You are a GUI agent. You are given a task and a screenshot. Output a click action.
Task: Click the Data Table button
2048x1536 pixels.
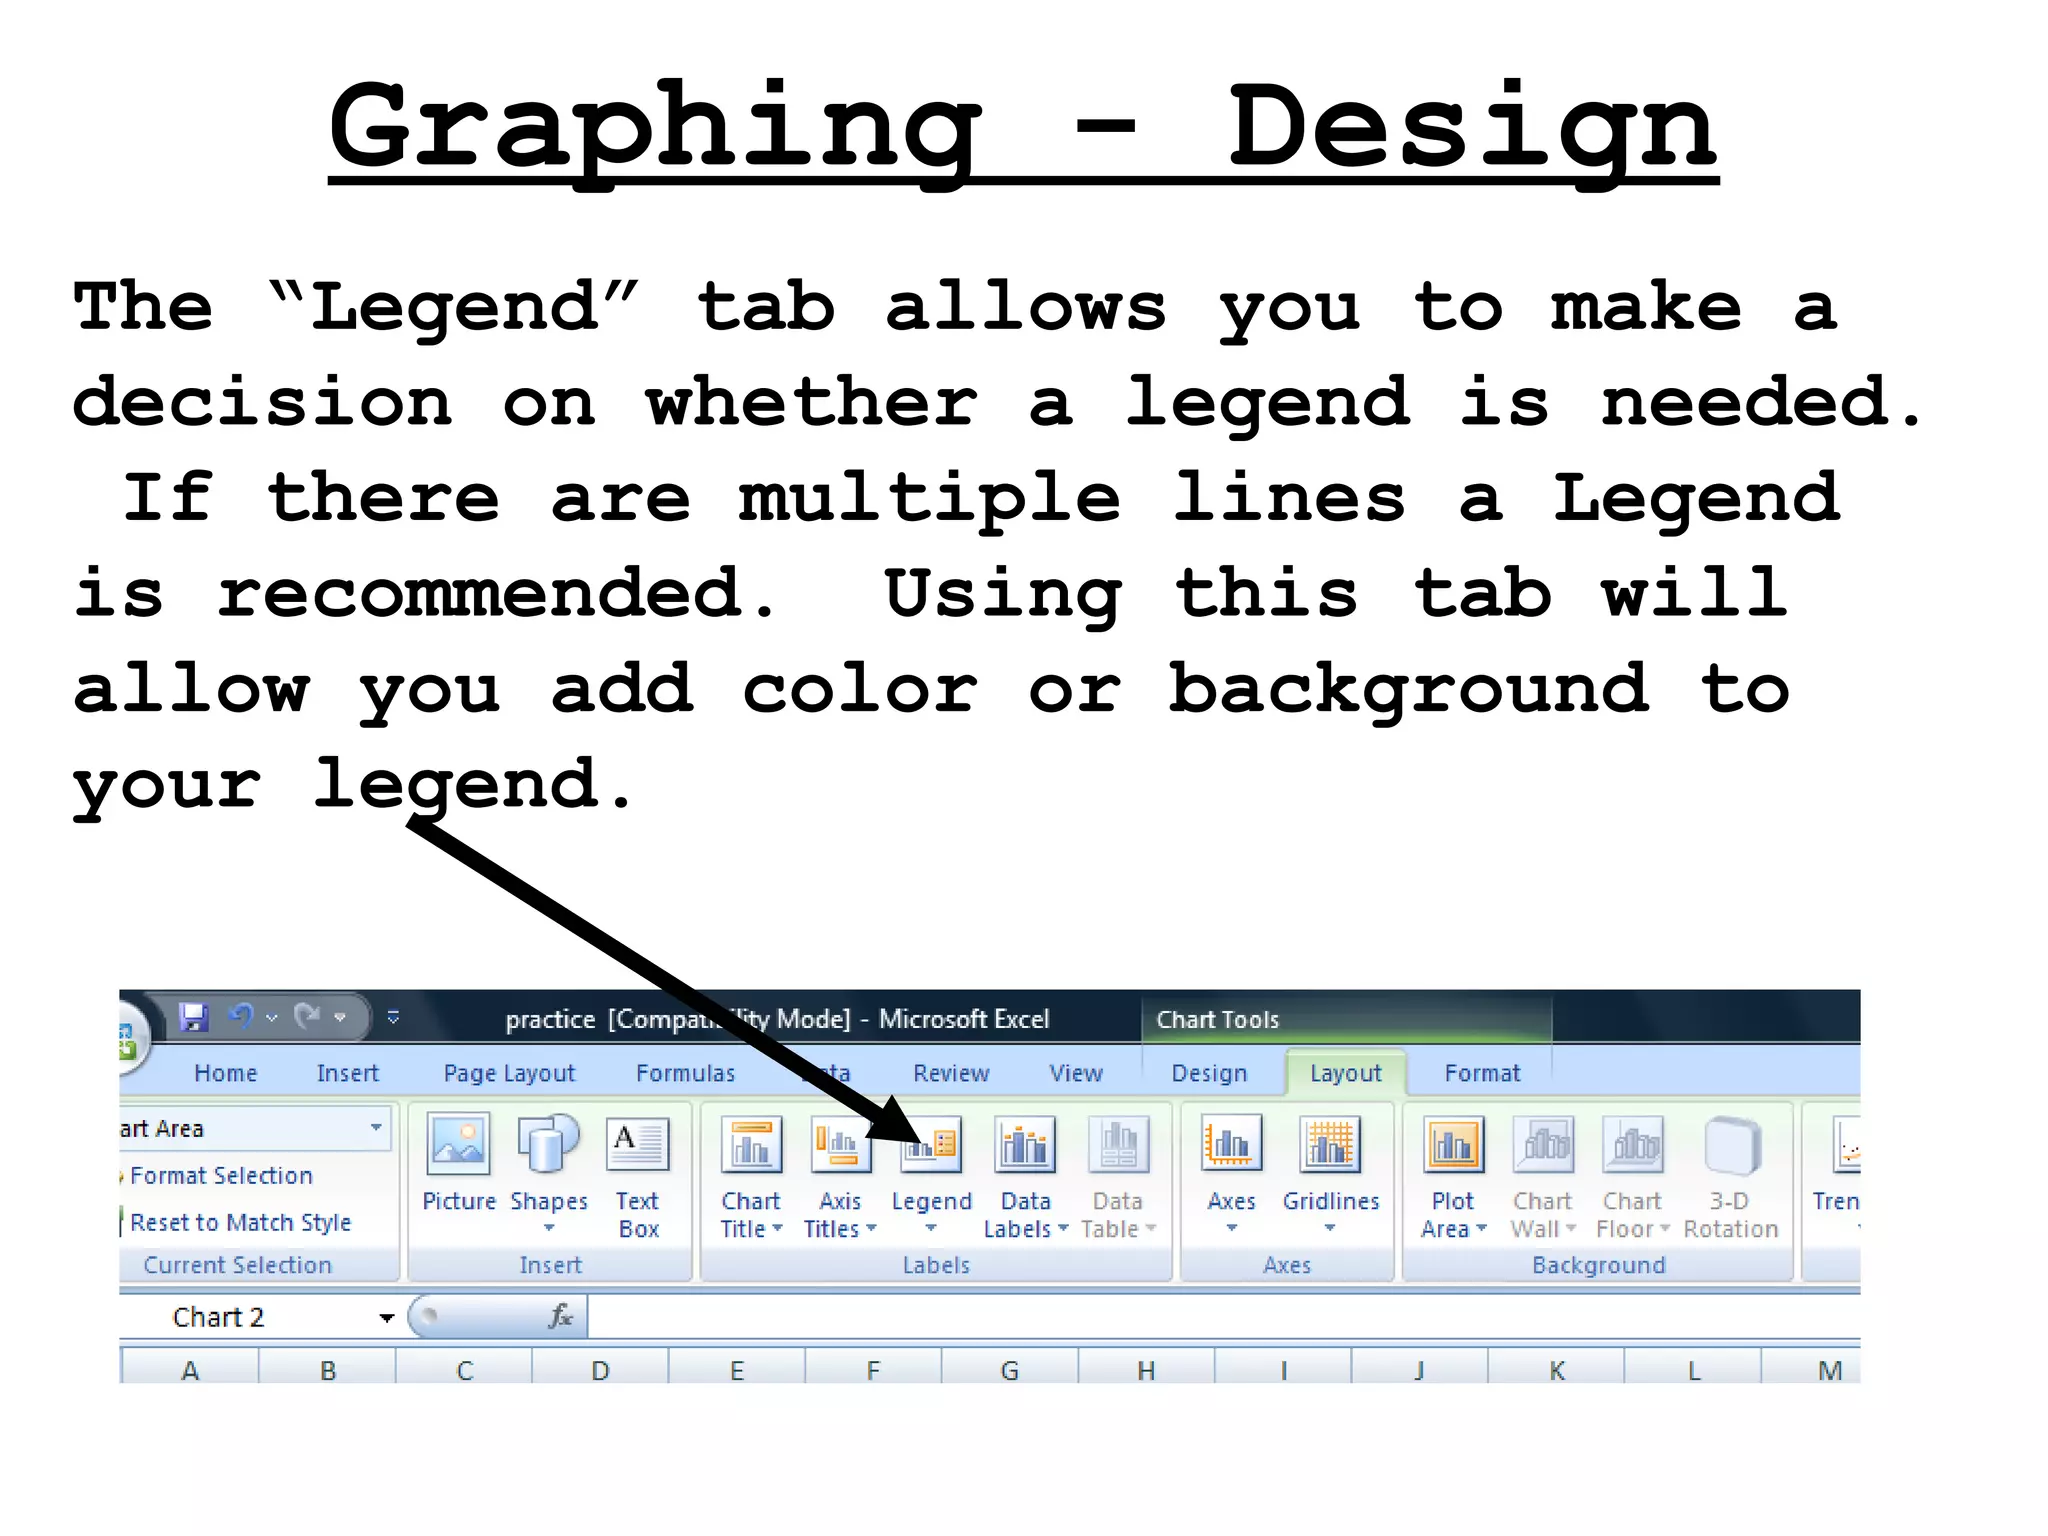pyautogui.click(x=1118, y=1177)
